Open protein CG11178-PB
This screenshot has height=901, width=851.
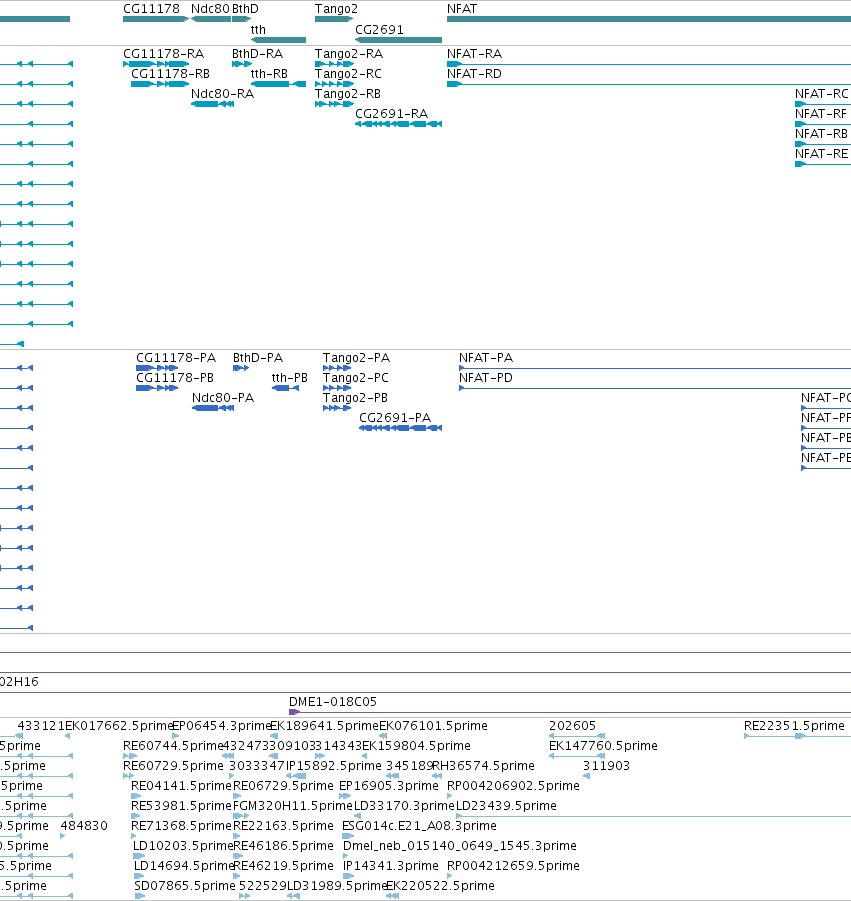click(157, 388)
